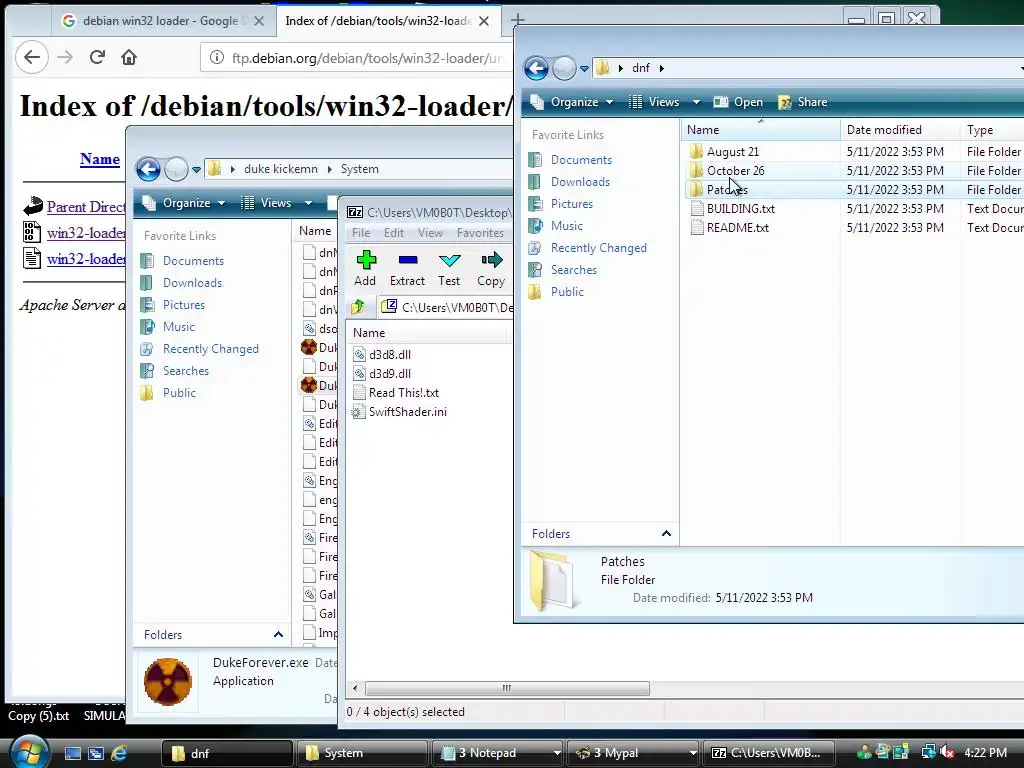This screenshot has height=768, width=1024.
Task: Open Parent Directory link on Debian page
Action: click(86, 207)
